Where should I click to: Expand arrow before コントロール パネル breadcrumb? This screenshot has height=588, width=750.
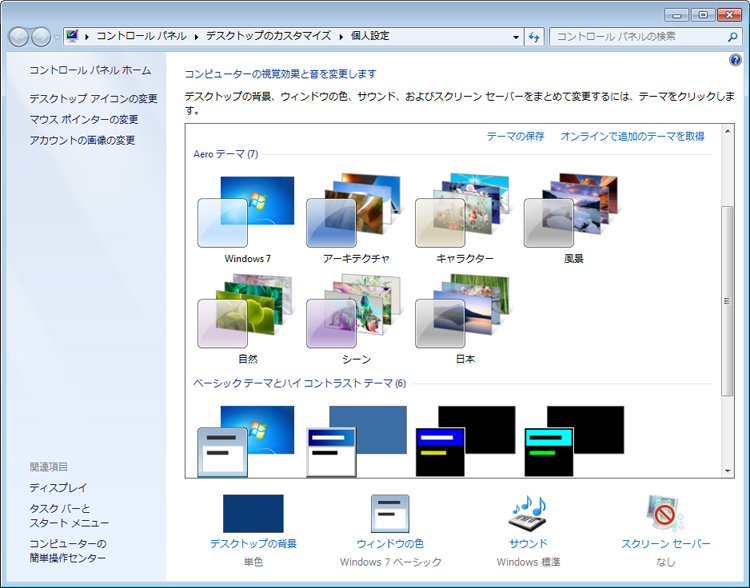click(x=87, y=36)
